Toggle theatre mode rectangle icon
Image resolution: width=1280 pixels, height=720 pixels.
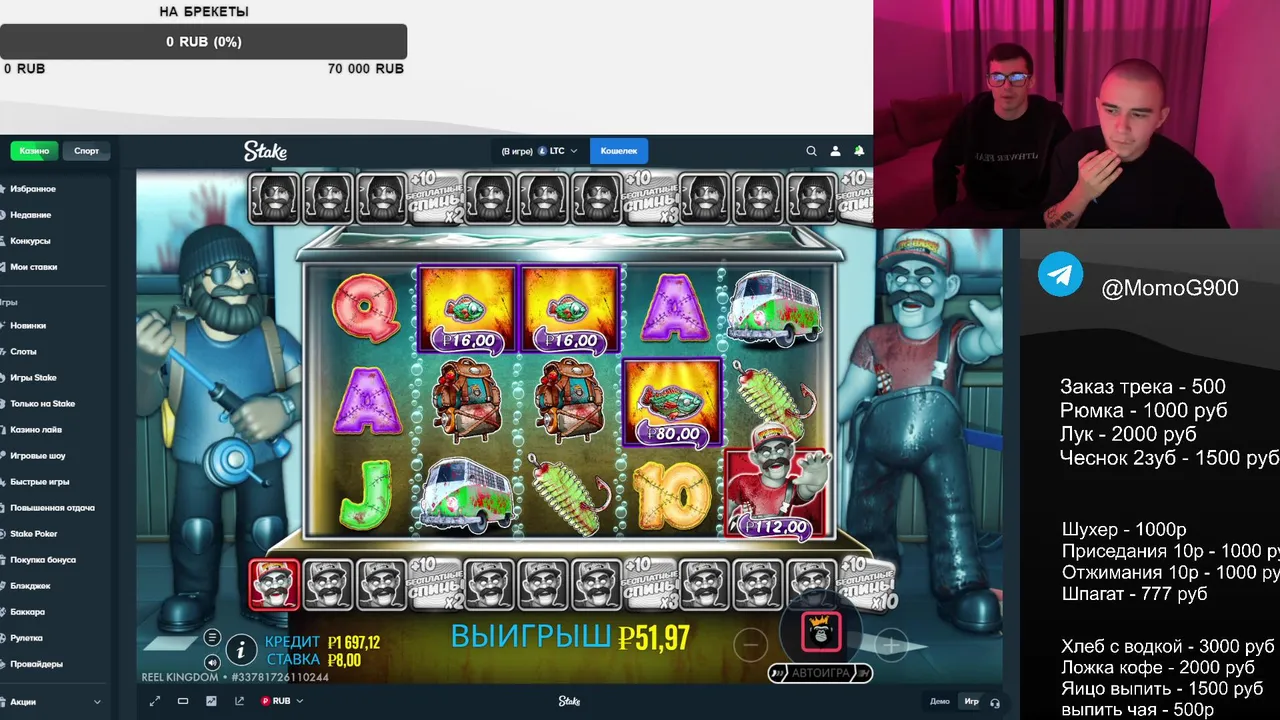[183, 701]
